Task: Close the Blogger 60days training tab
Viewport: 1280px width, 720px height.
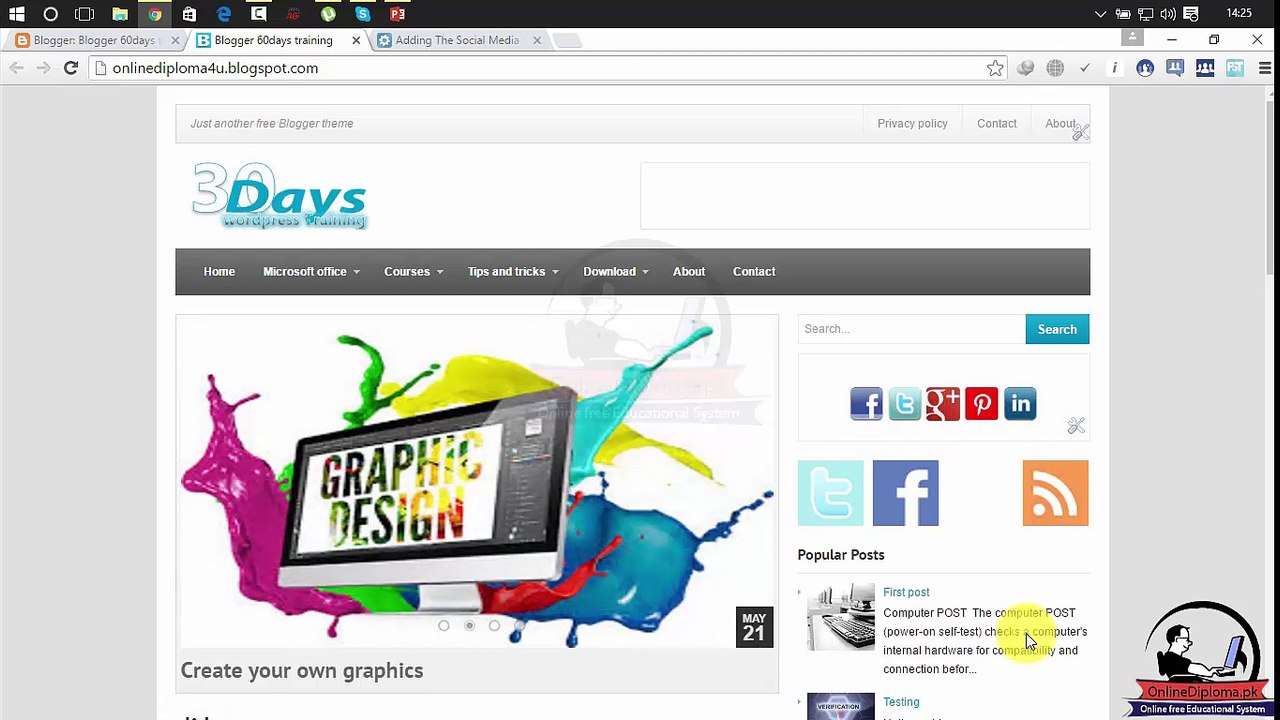Action: [356, 40]
